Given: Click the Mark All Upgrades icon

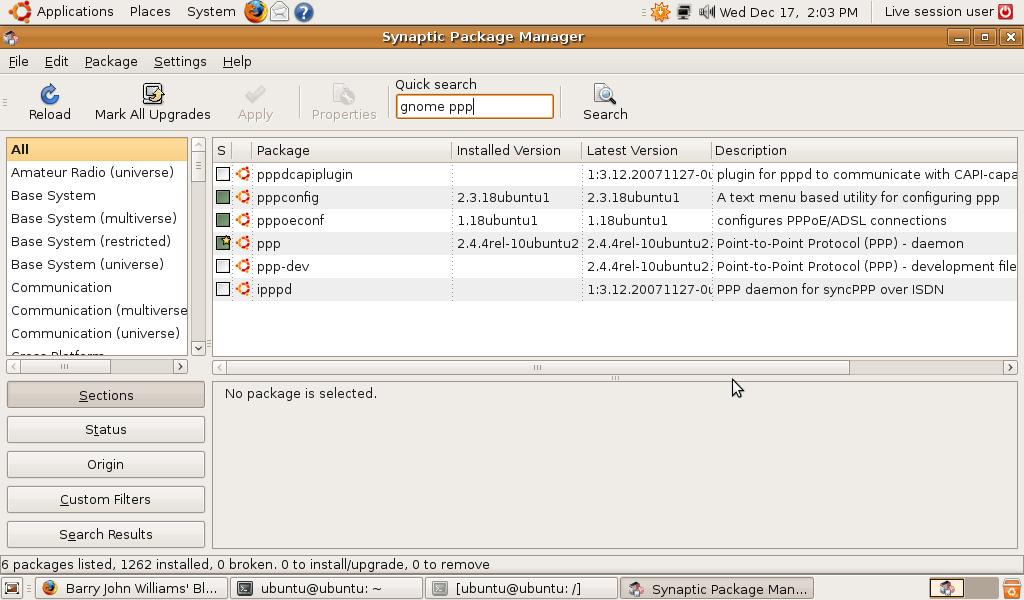Looking at the screenshot, I should pos(153,95).
